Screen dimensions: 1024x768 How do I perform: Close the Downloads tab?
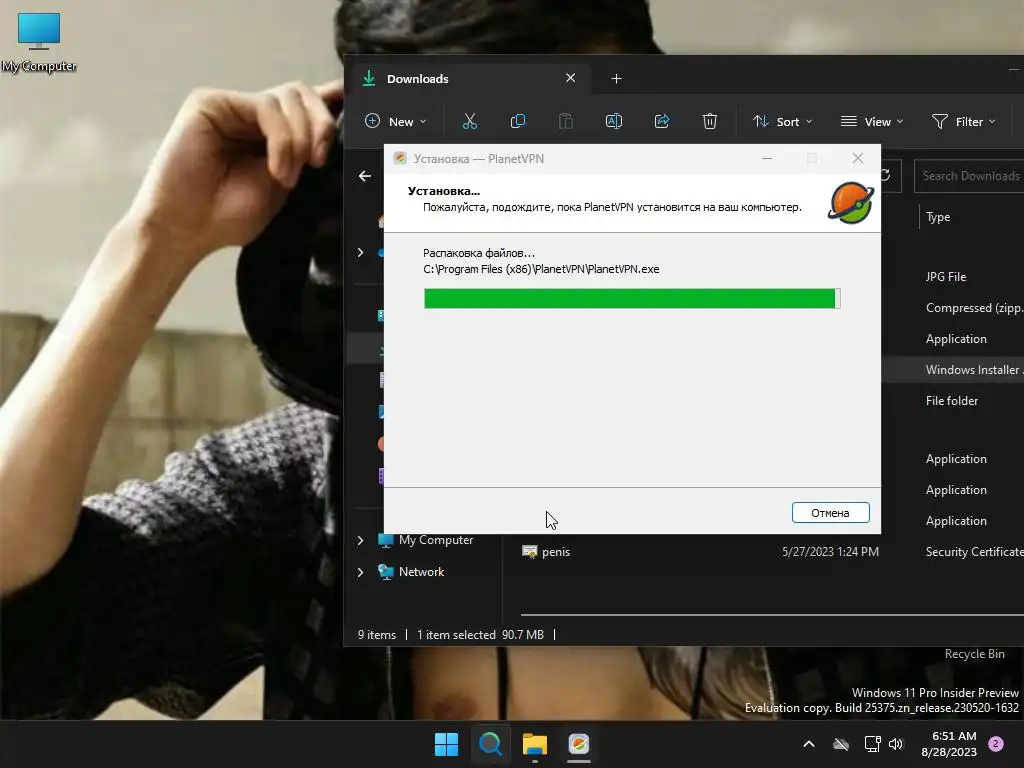(571, 78)
